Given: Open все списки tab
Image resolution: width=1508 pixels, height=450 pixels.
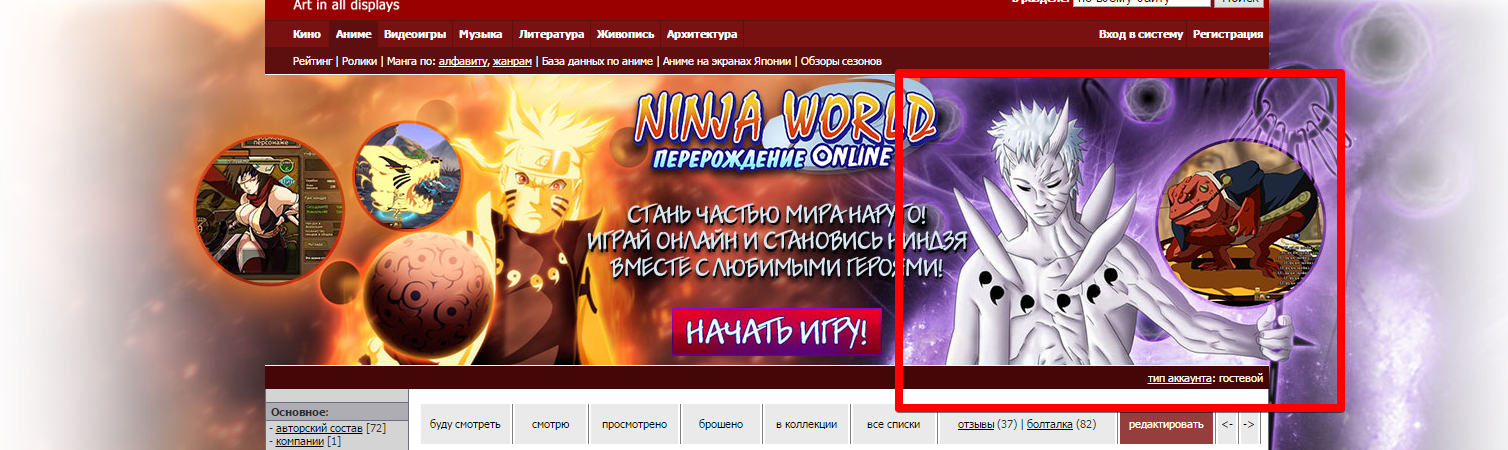Looking at the screenshot, I should (894, 424).
